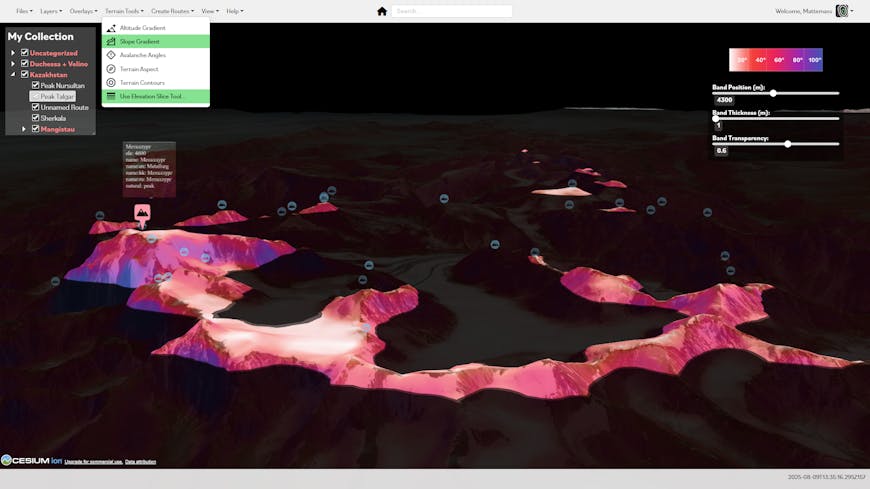Open the View menu

pos(210,11)
